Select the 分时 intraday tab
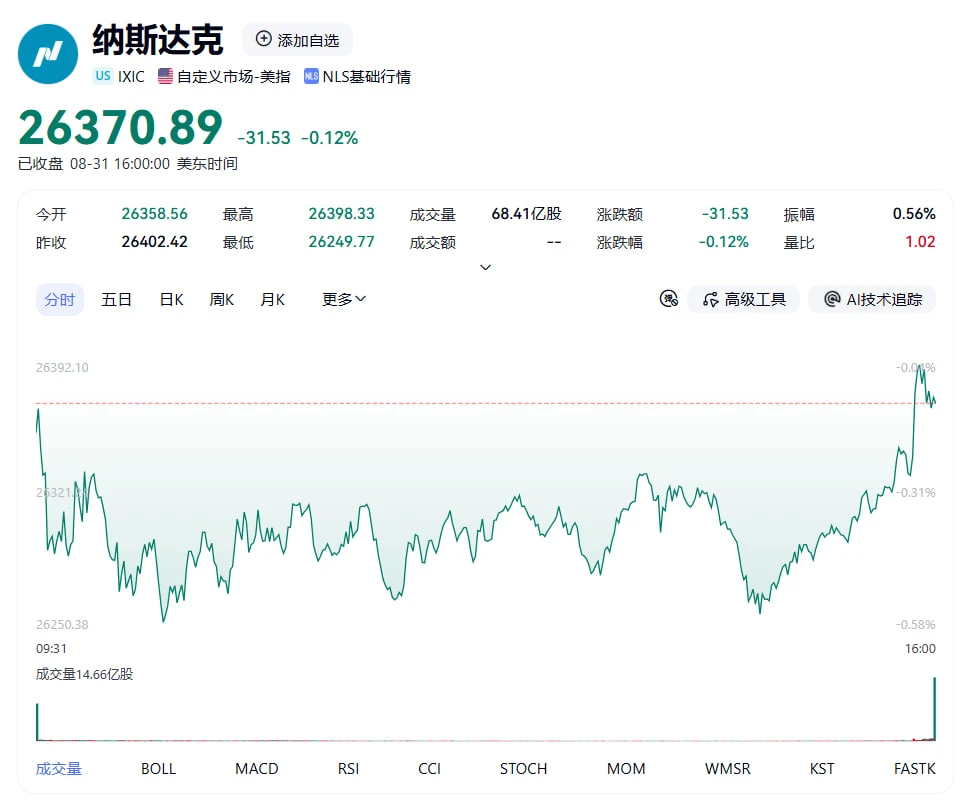The width and height of the screenshot is (965, 810). pyautogui.click(x=60, y=300)
